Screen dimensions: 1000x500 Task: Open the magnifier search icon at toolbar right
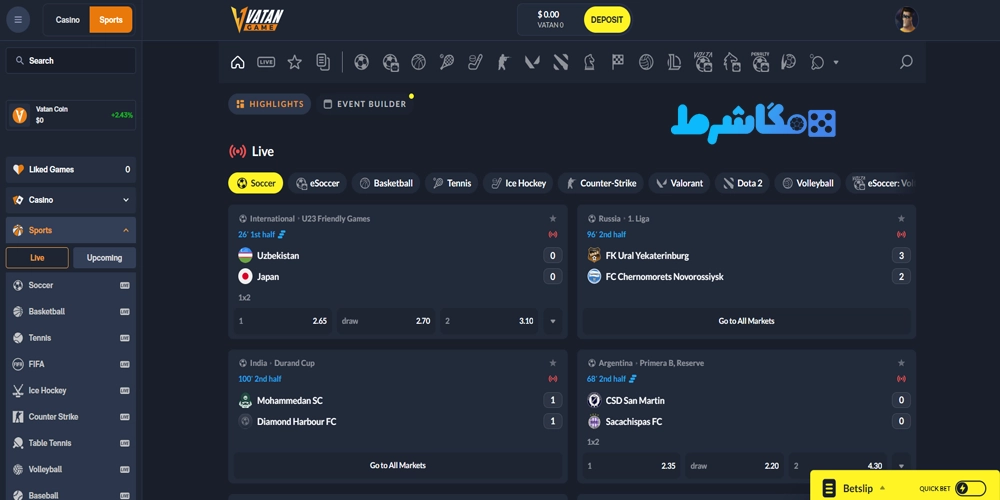906,62
